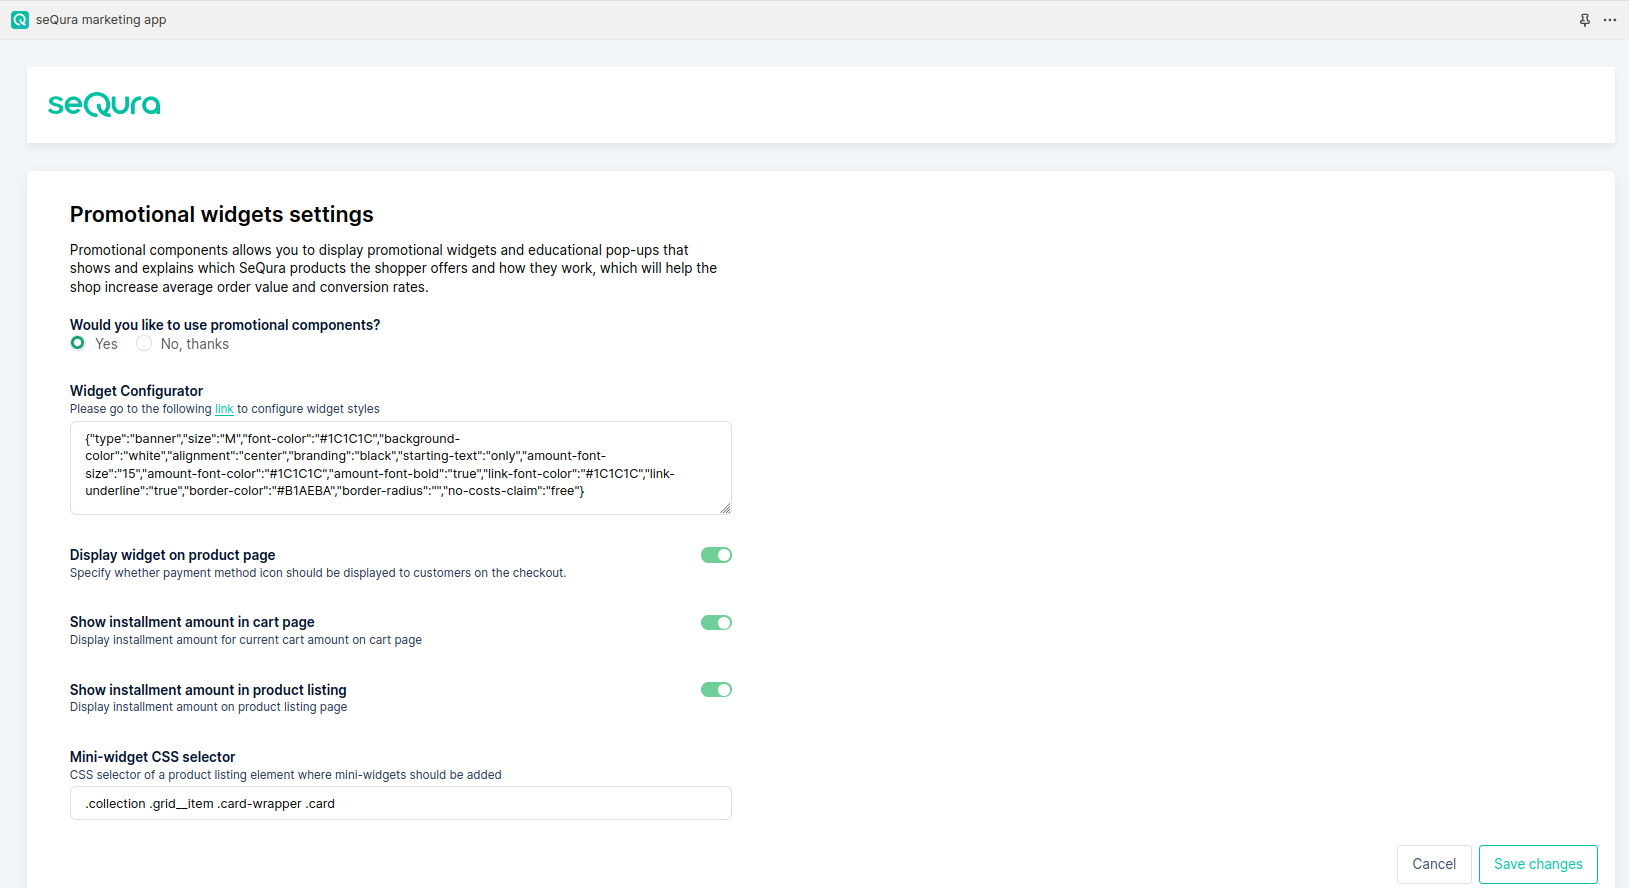This screenshot has height=888, width=1629.
Task: Click the textarea resize handle corner
Action: click(x=725, y=508)
